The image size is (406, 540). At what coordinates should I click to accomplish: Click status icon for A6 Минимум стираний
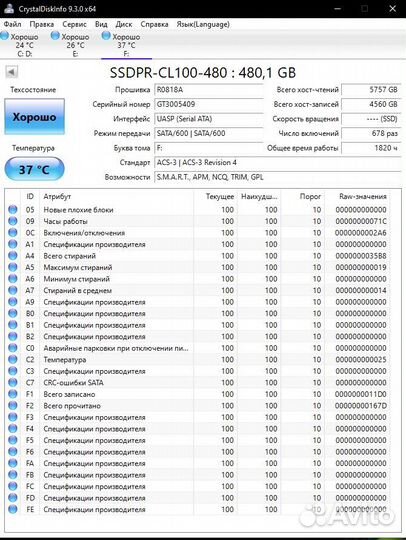click(13, 279)
